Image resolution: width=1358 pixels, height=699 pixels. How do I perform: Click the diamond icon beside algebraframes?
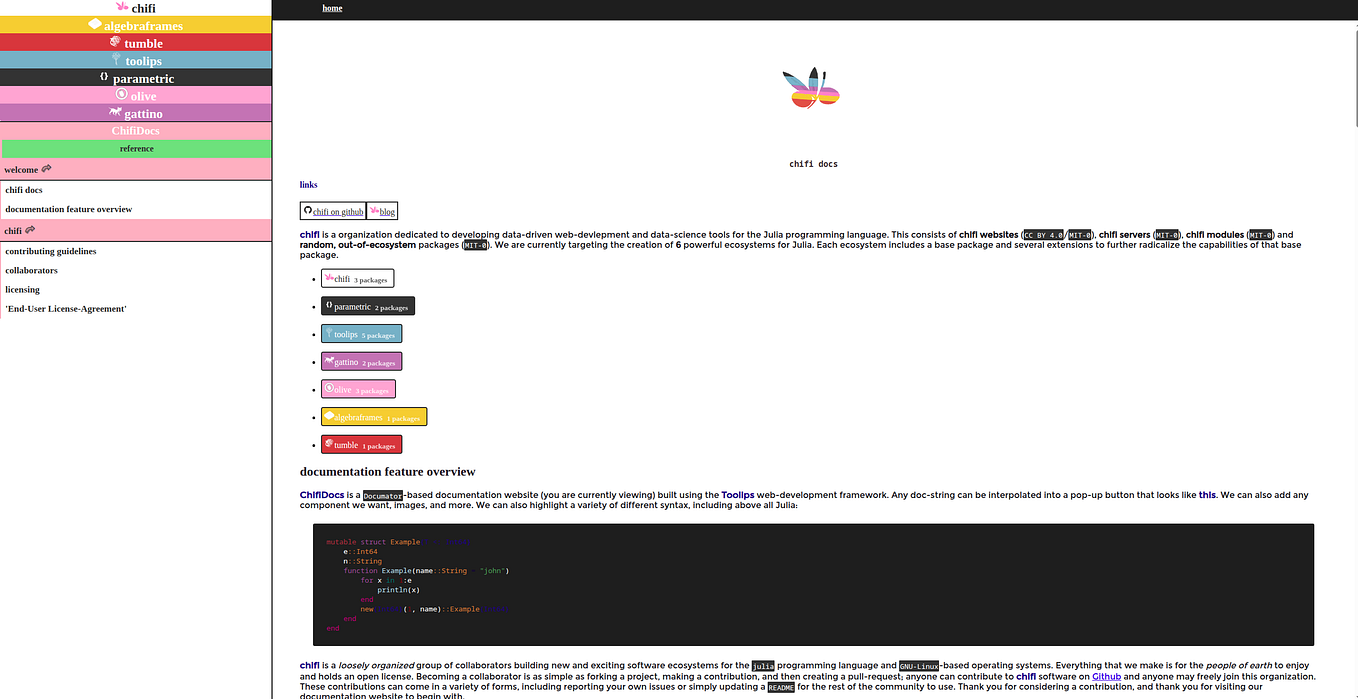point(94,24)
